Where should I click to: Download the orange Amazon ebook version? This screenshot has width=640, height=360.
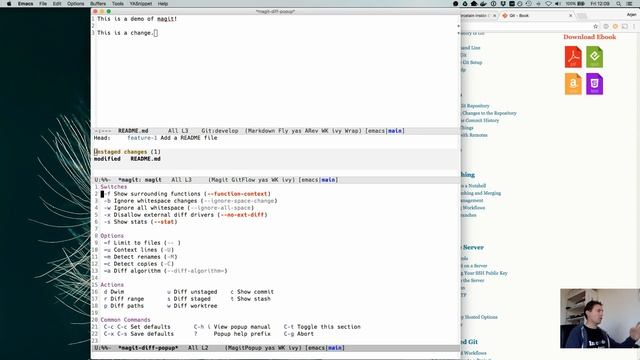pyautogui.click(x=573, y=84)
